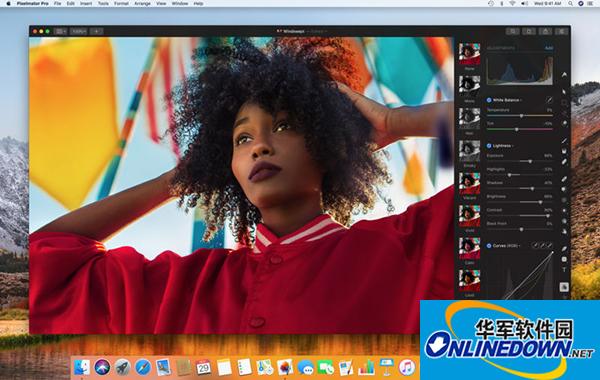Adjust the Temperature slider handle
The width and height of the screenshot is (600, 380).
coord(521,116)
